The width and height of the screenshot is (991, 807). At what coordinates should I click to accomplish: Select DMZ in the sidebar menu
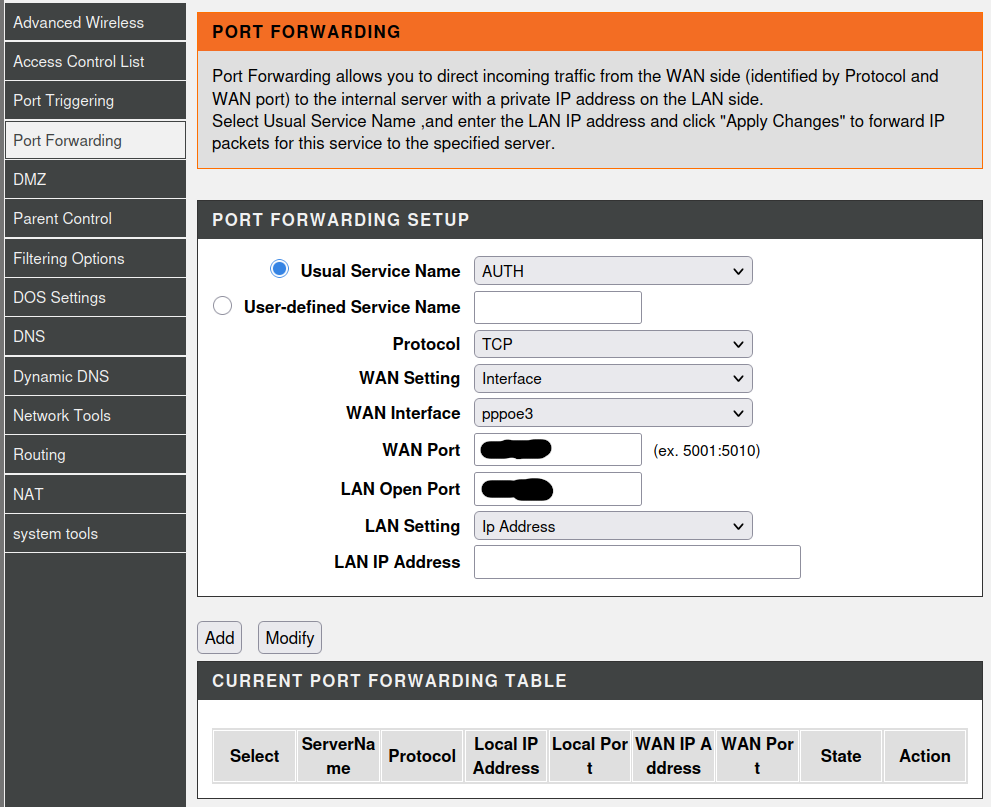(95, 180)
